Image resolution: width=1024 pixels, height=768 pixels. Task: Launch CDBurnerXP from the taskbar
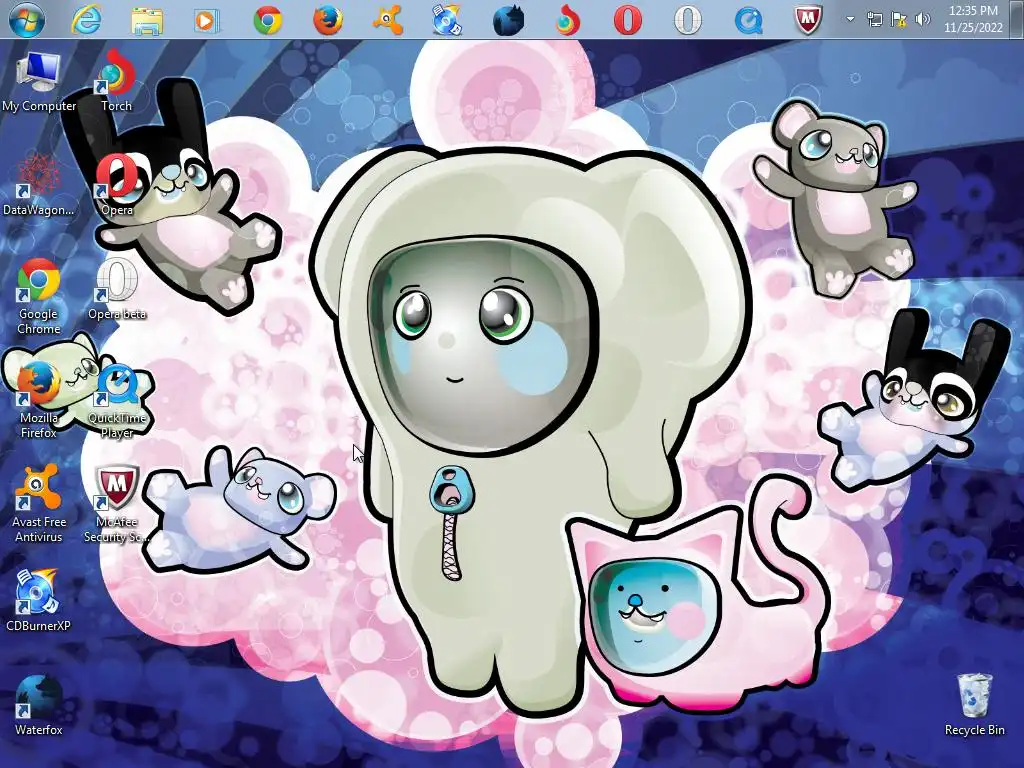pyautogui.click(x=447, y=20)
